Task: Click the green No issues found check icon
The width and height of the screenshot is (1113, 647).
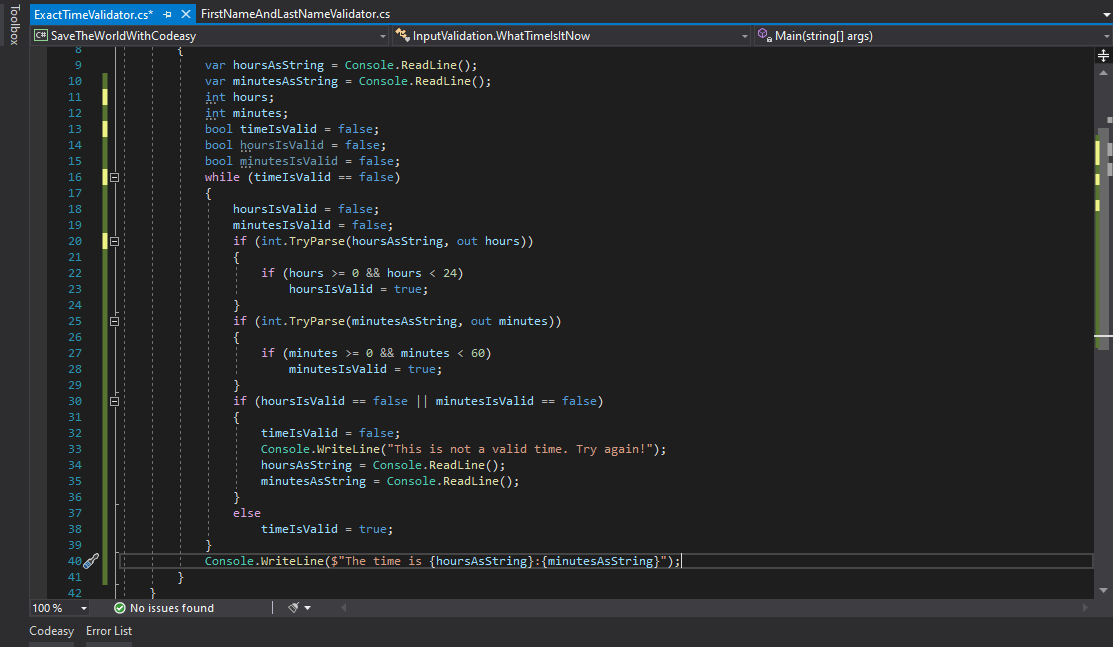Action: pos(120,608)
